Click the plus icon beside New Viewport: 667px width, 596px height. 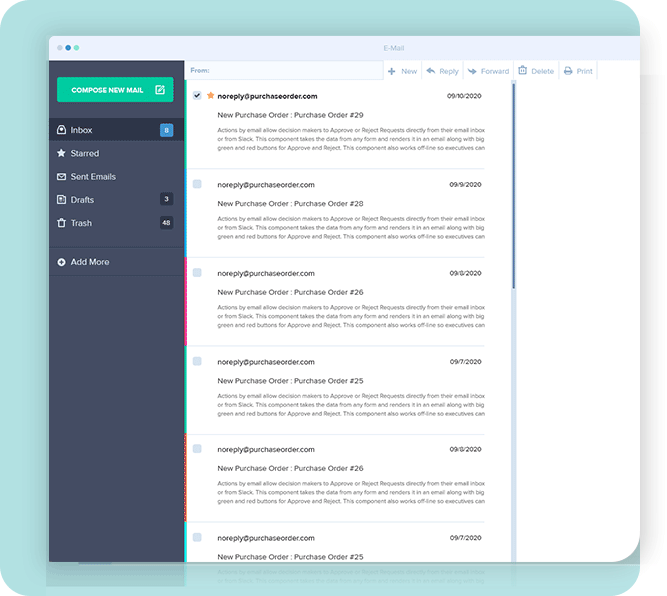(x=392, y=71)
